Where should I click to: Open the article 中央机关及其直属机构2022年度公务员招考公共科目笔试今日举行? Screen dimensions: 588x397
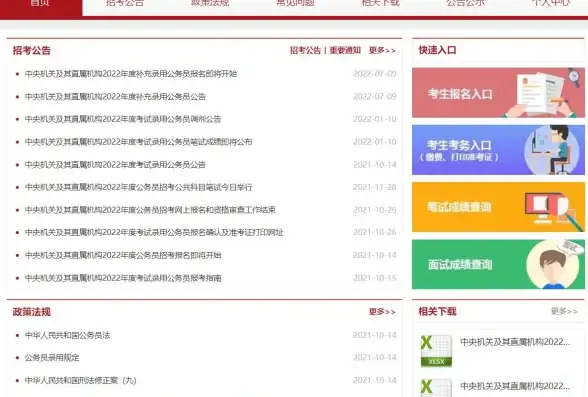point(138,187)
